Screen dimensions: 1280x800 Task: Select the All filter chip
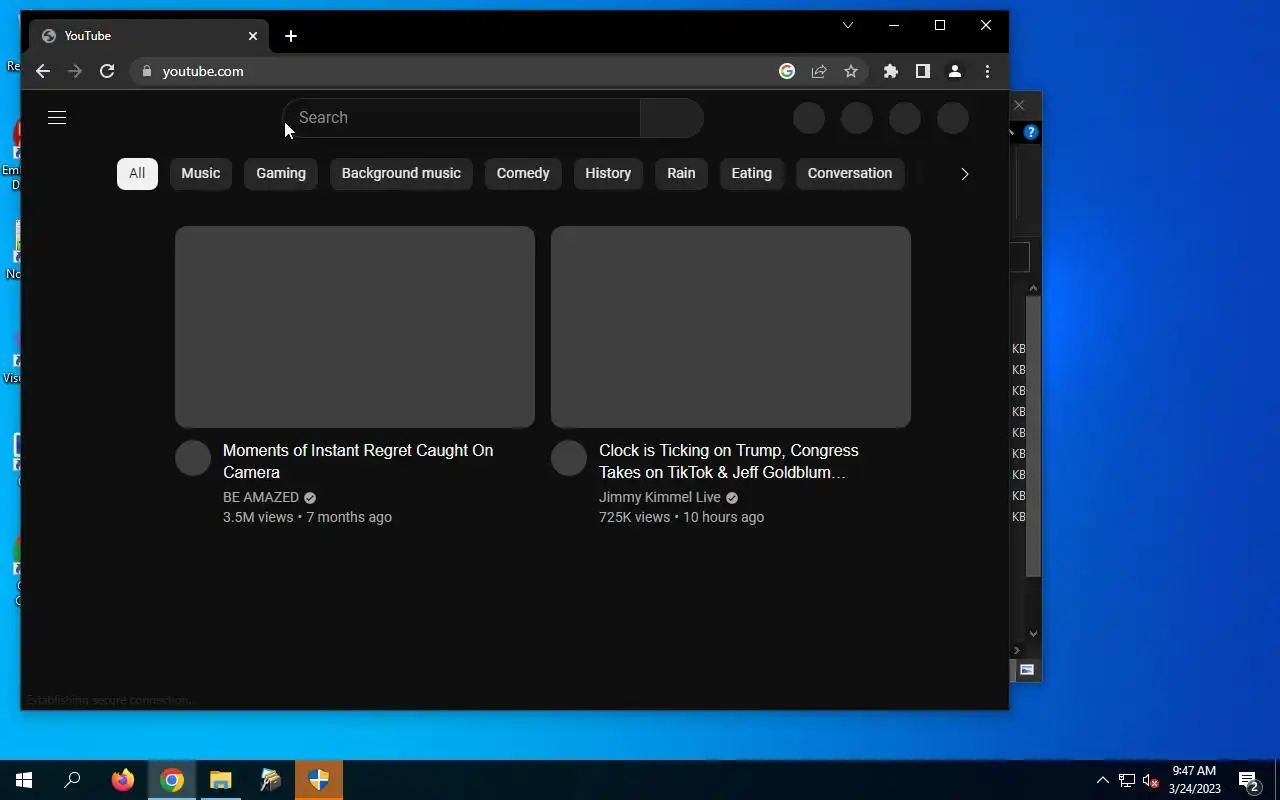pos(137,173)
